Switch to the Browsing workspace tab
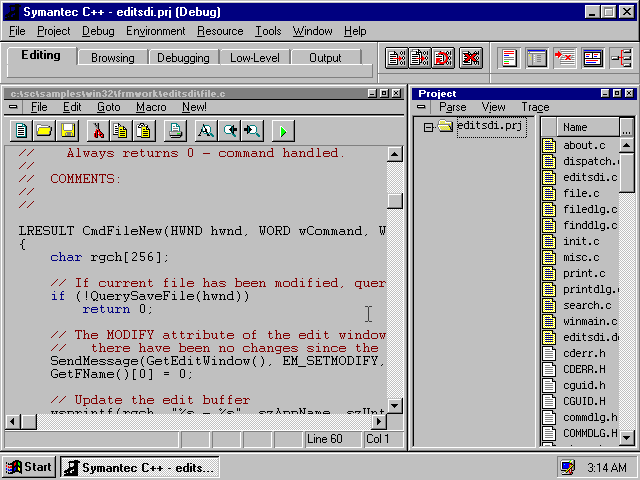640x480 pixels. pyautogui.click(x=113, y=58)
